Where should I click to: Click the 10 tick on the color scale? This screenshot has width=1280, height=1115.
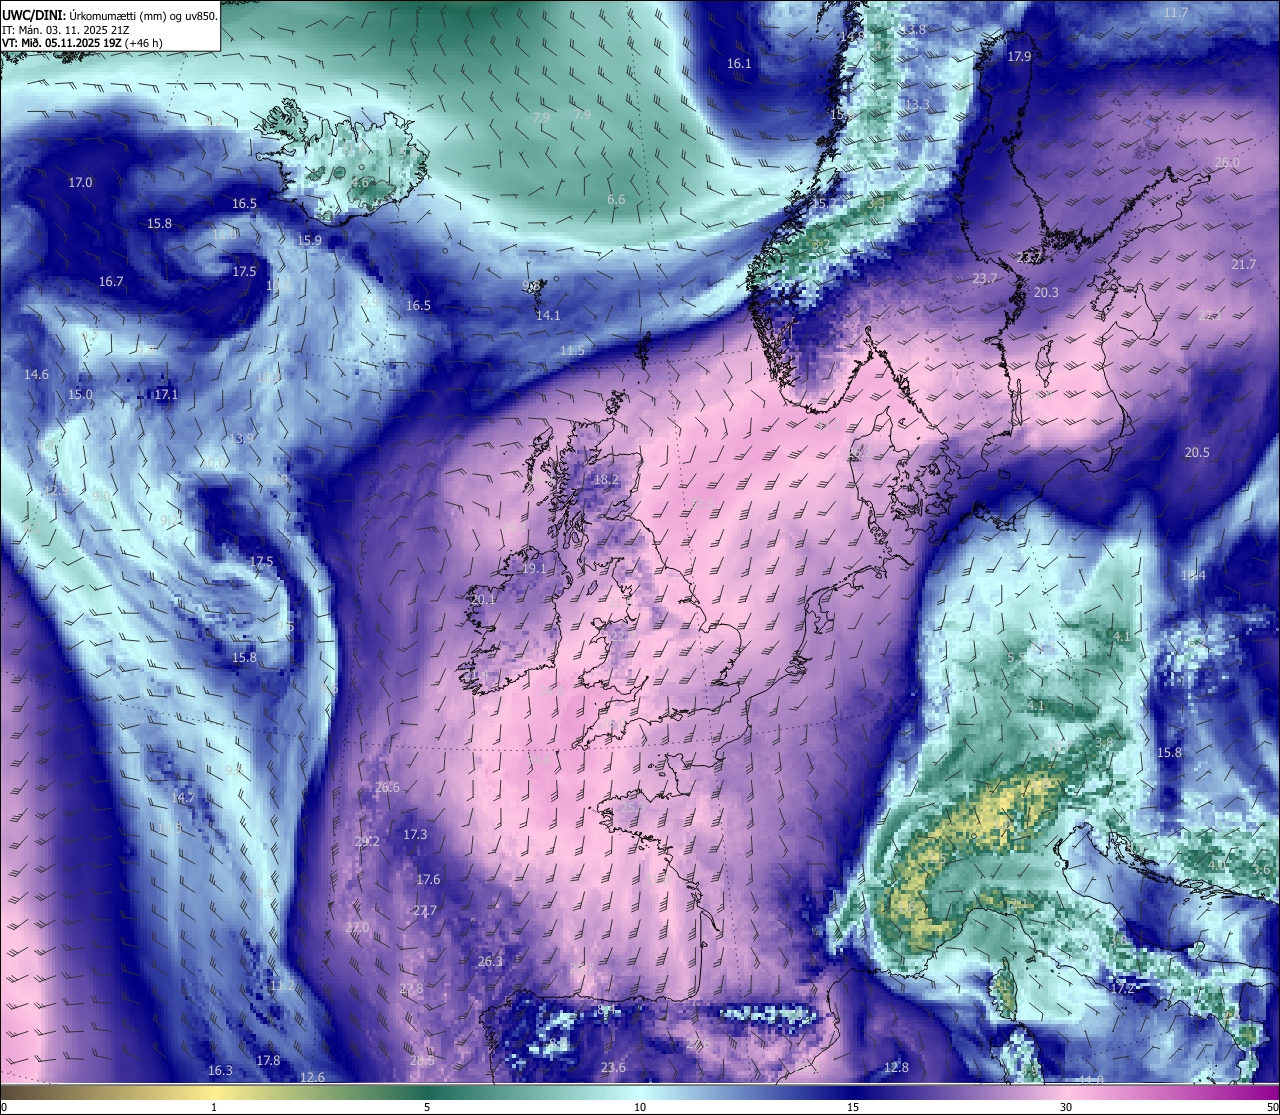pyautogui.click(x=640, y=1107)
